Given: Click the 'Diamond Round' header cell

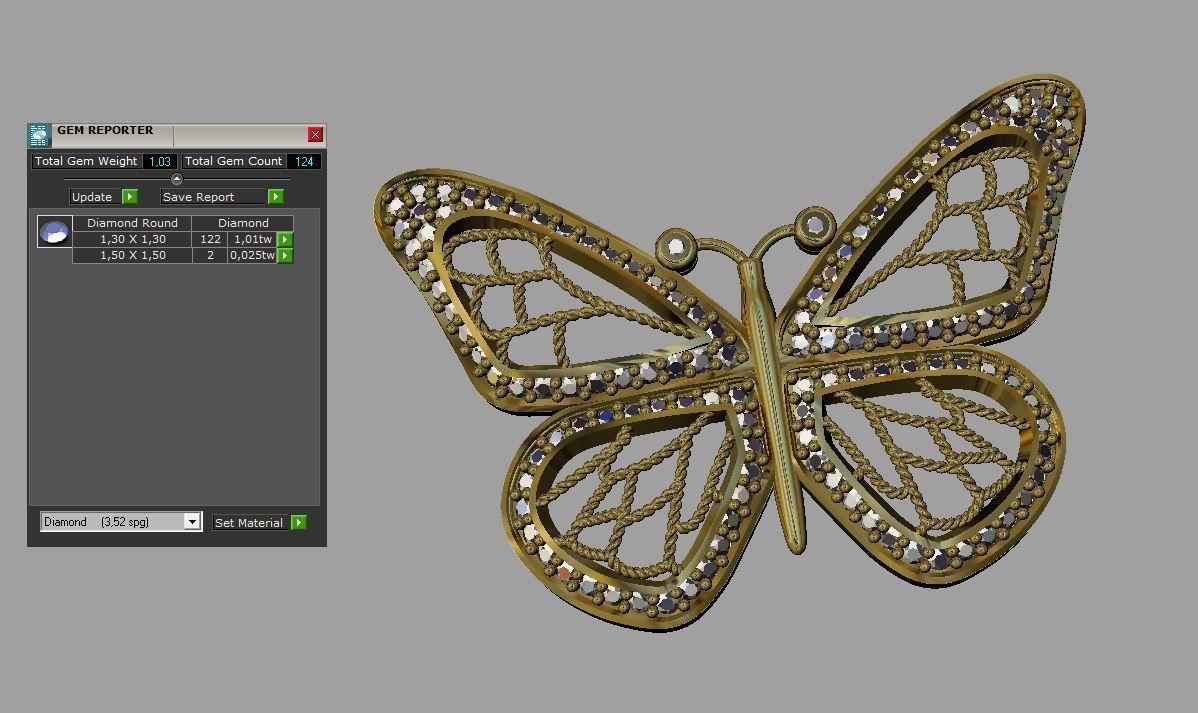Looking at the screenshot, I should (x=132, y=223).
